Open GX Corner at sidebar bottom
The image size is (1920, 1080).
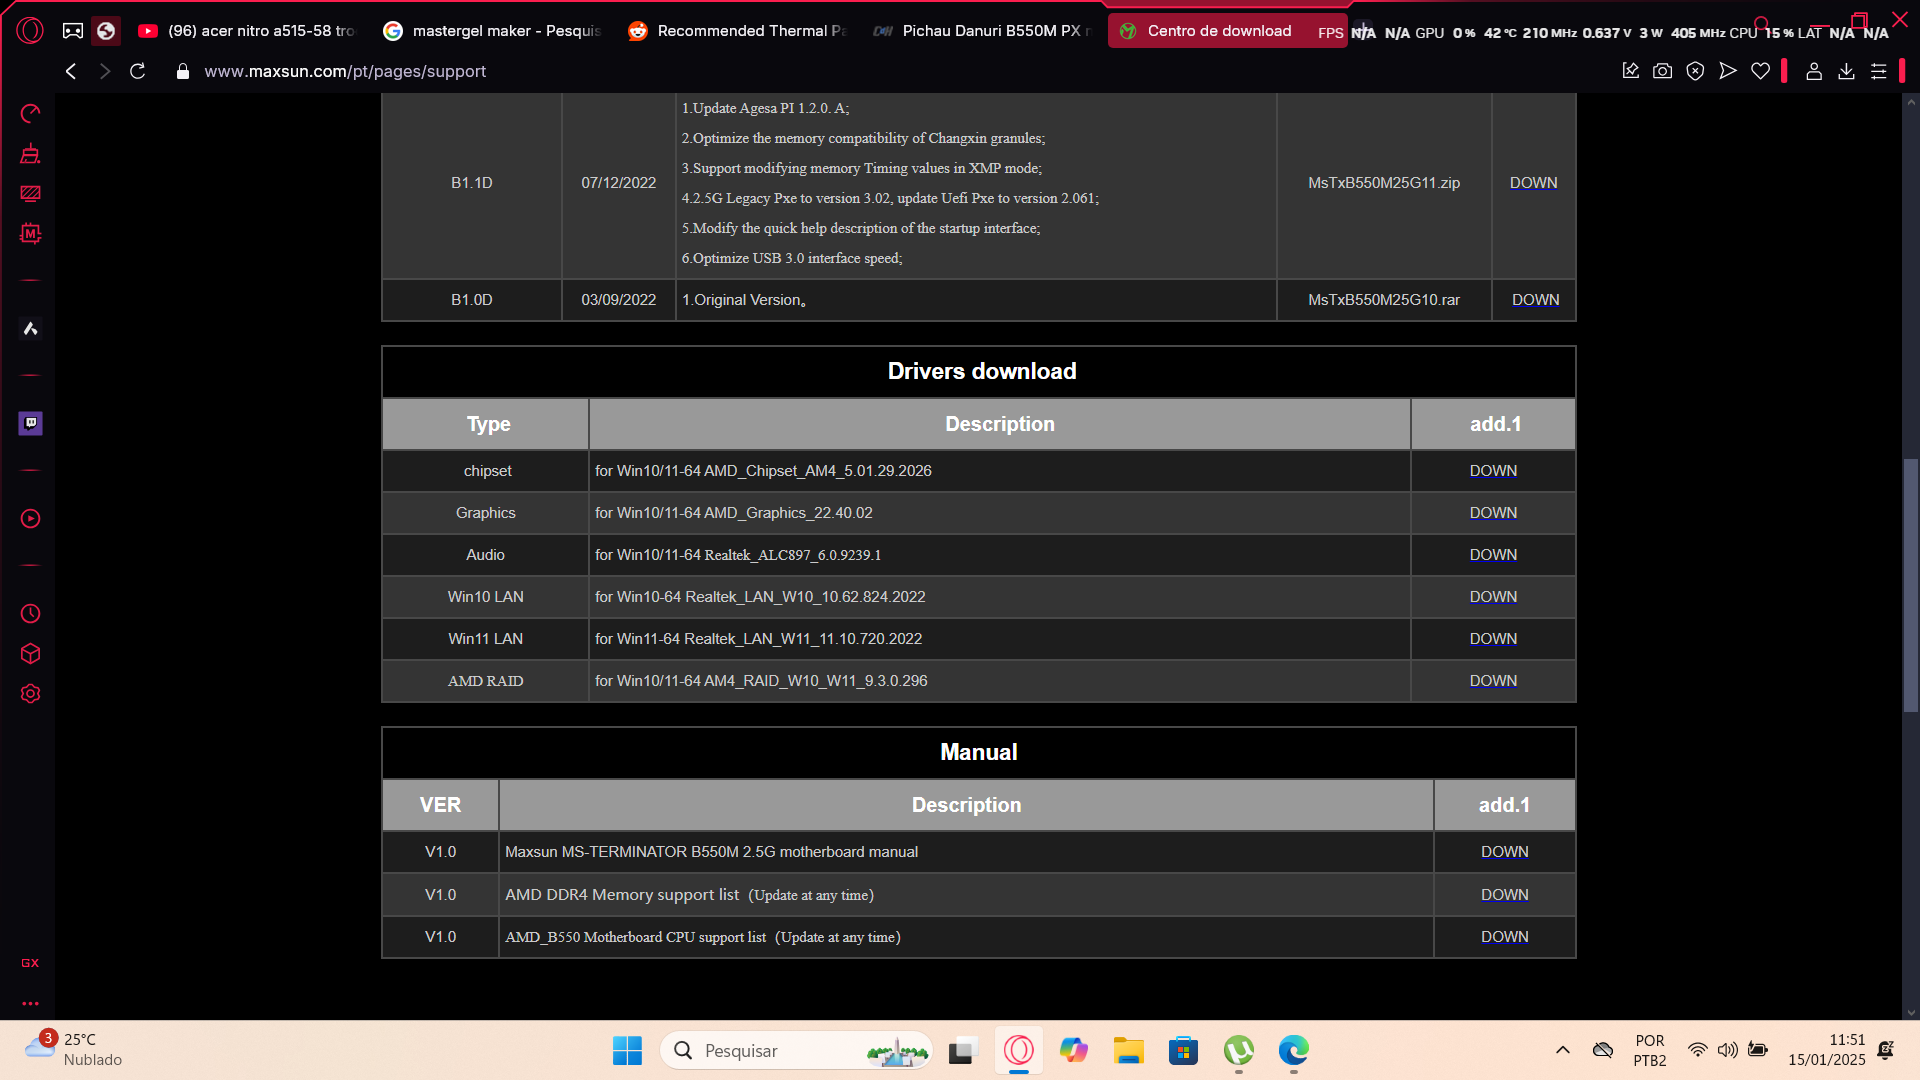click(30, 963)
